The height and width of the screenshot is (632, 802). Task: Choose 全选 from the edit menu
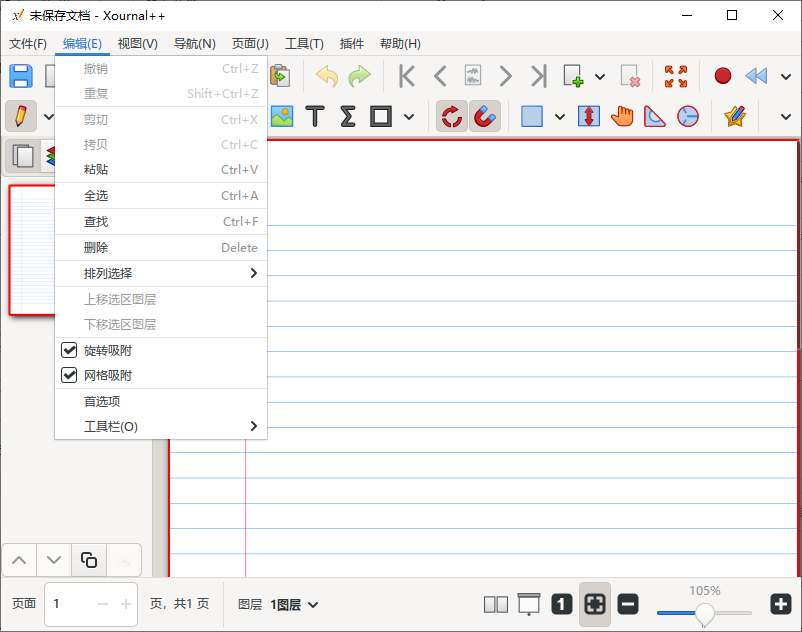pyautogui.click(x=161, y=195)
